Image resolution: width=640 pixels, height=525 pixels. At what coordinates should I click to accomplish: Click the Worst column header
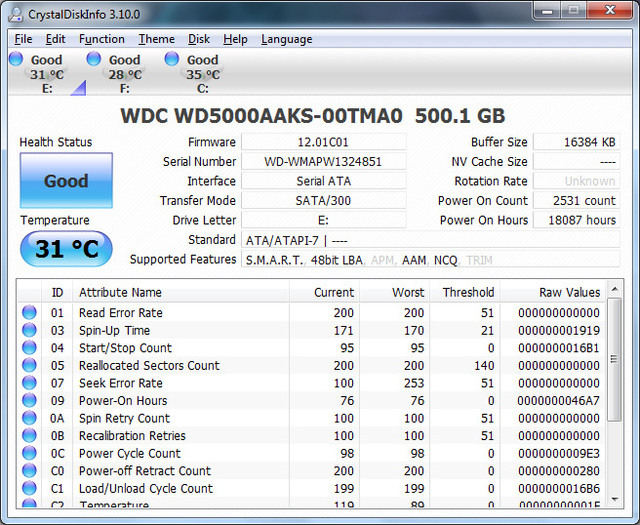click(394, 292)
